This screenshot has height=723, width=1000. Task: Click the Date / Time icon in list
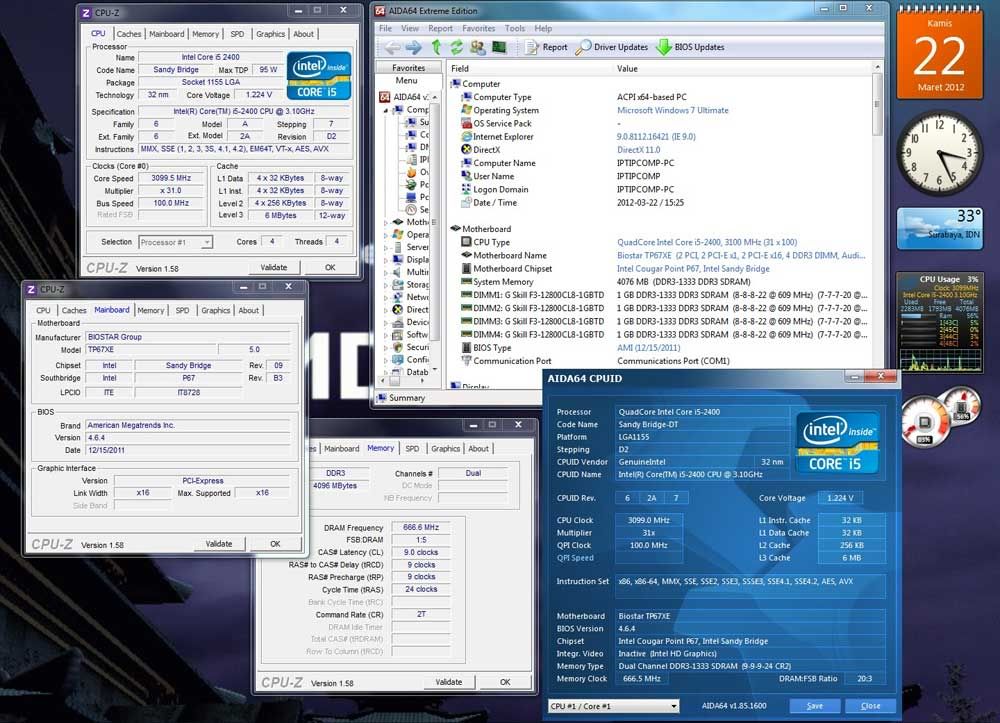[466, 203]
